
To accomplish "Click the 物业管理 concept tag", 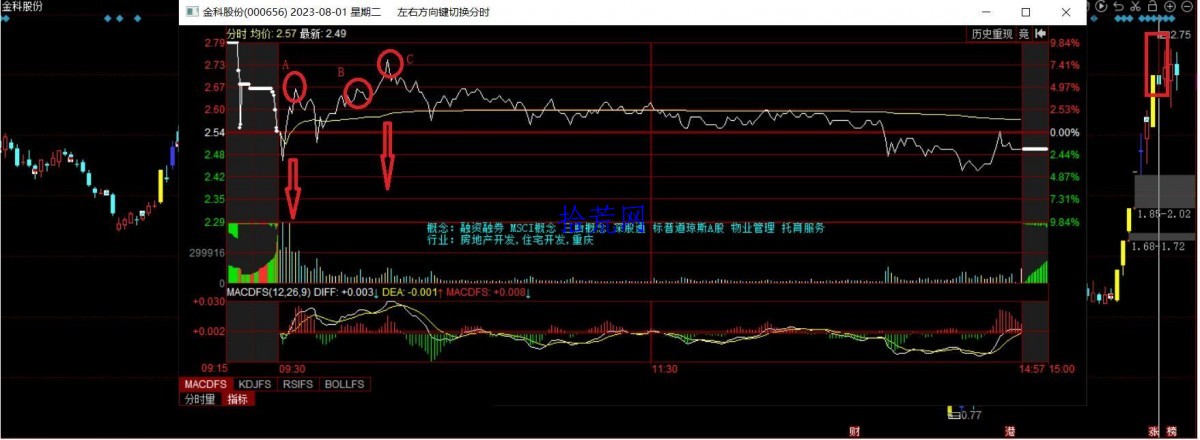I will click(x=753, y=228).
